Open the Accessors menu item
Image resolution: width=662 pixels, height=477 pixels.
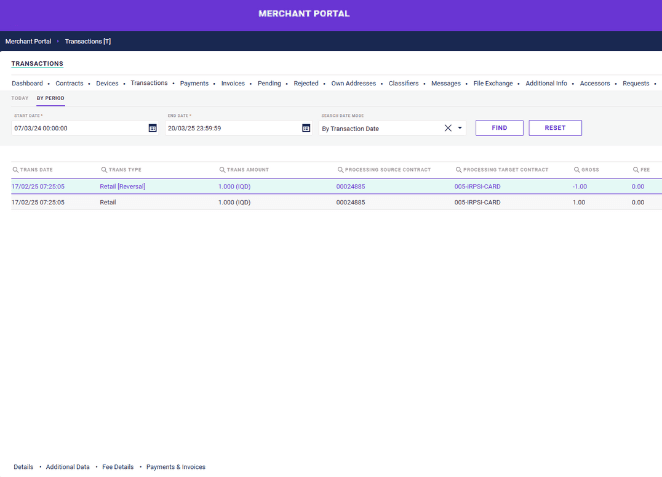595,83
